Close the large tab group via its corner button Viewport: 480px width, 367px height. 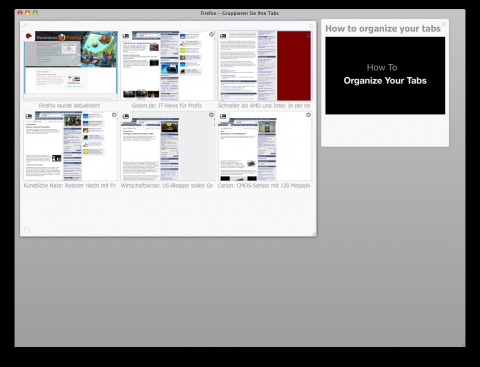click(311, 26)
